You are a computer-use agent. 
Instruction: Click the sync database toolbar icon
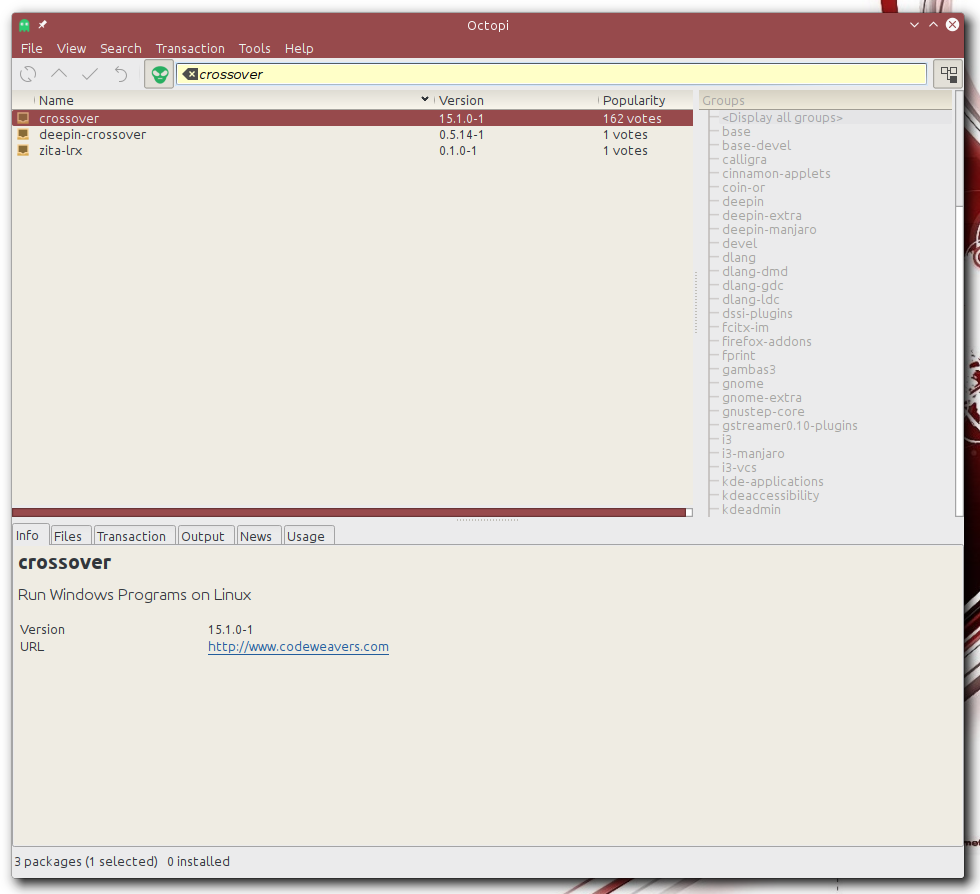click(x=28, y=74)
